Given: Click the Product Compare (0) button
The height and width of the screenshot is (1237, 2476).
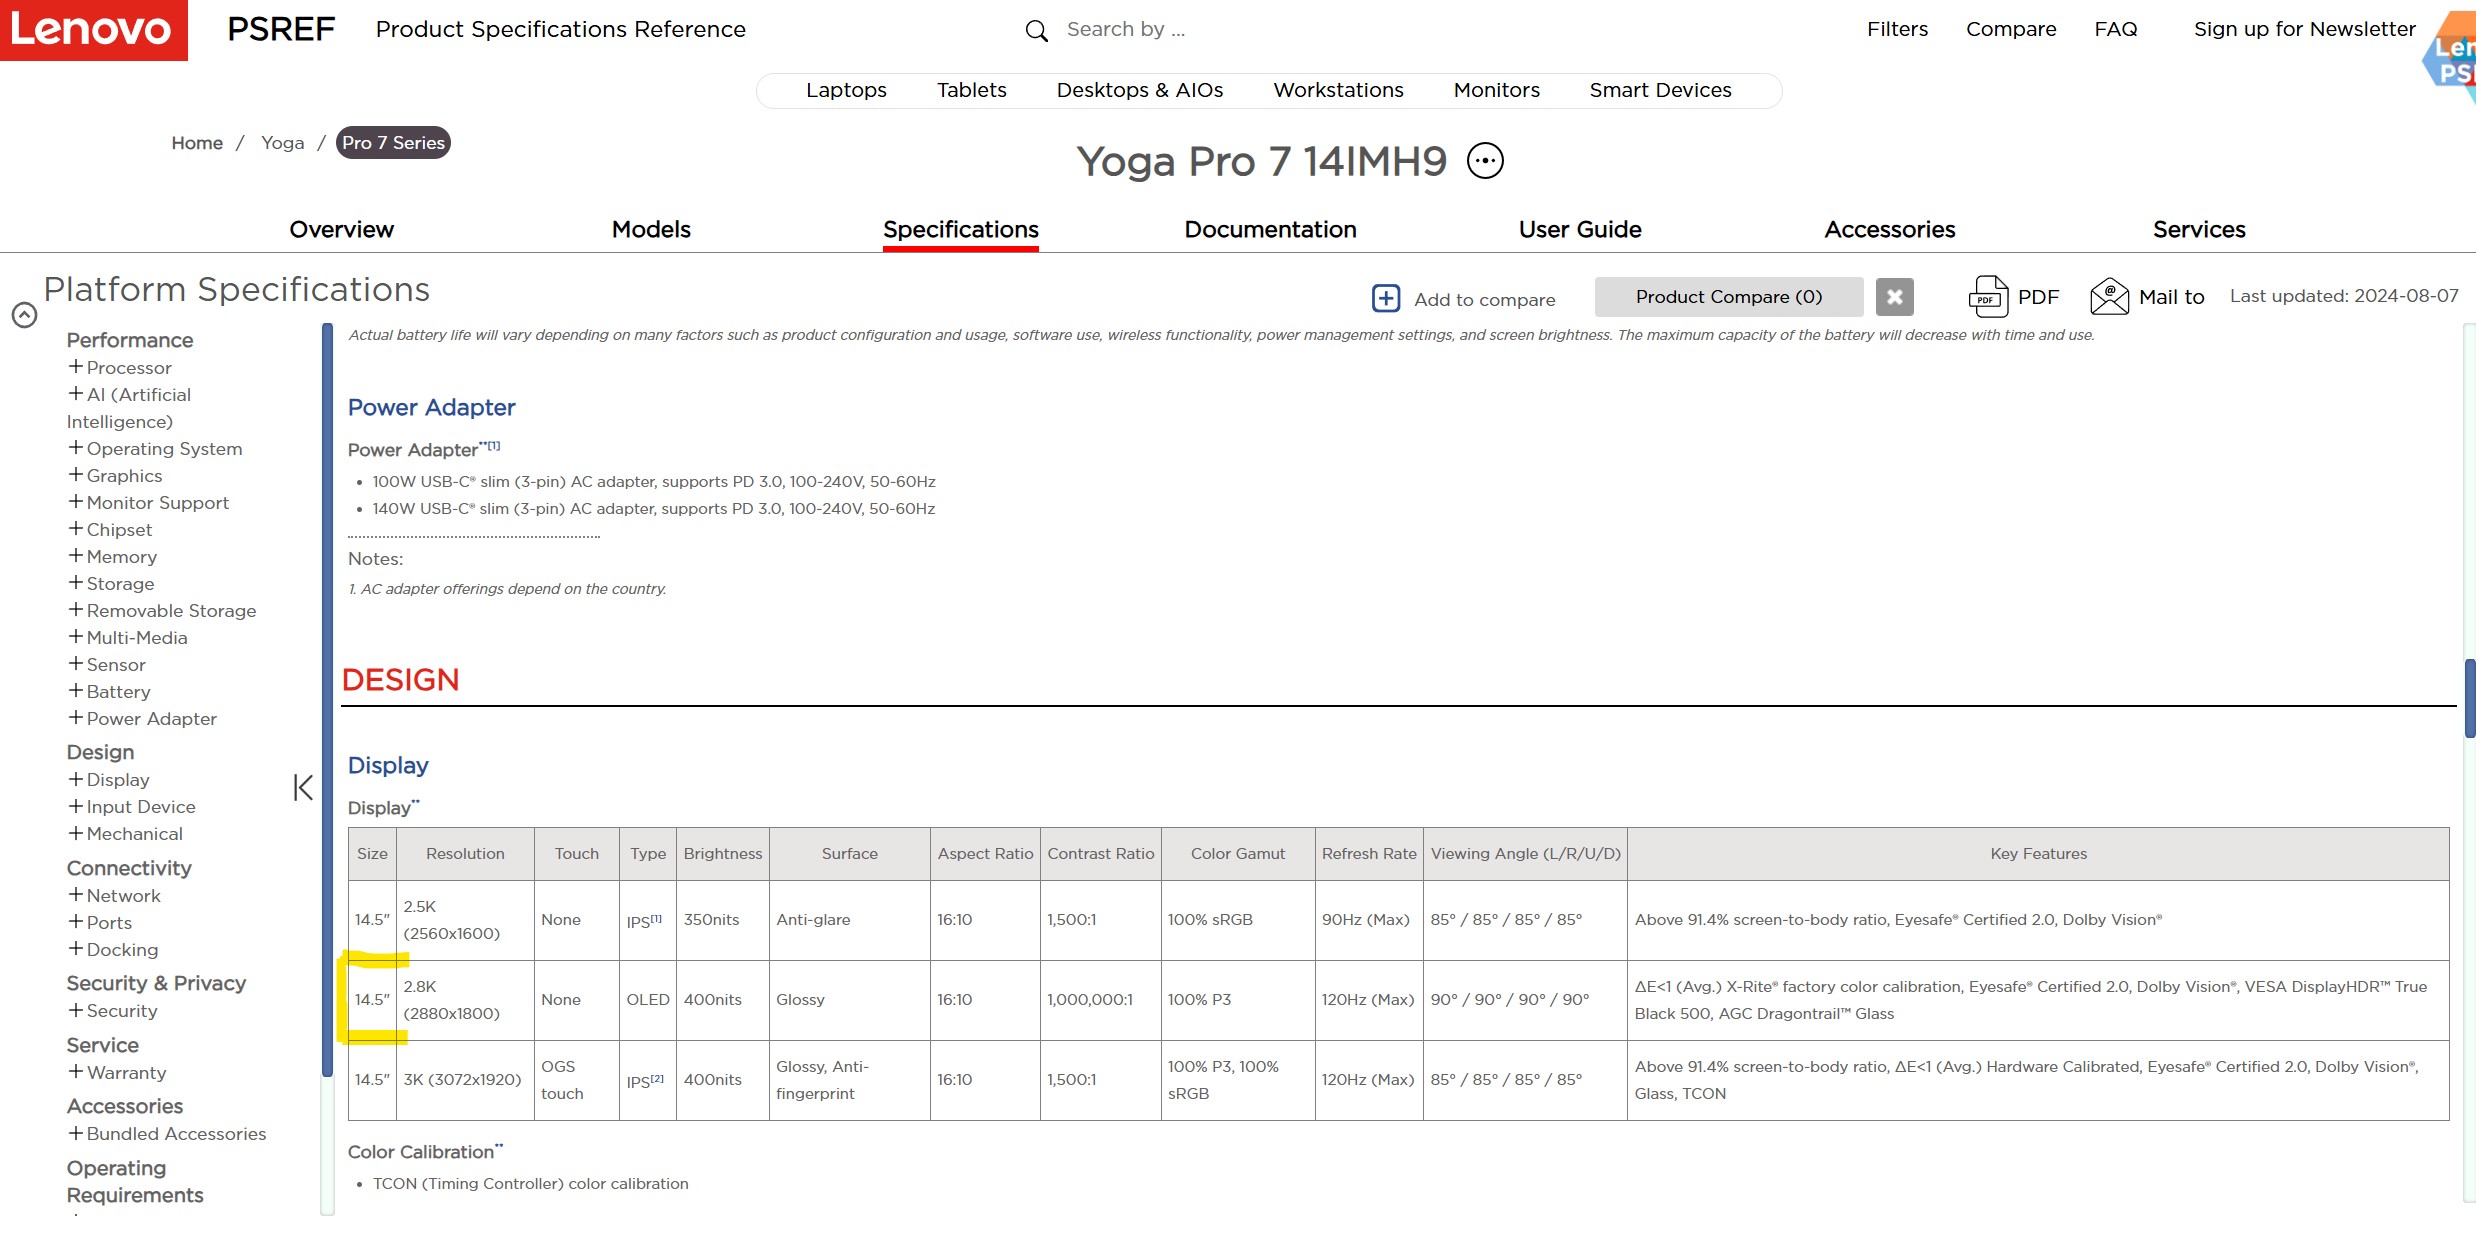Looking at the screenshot, I should coord(1728,297).
